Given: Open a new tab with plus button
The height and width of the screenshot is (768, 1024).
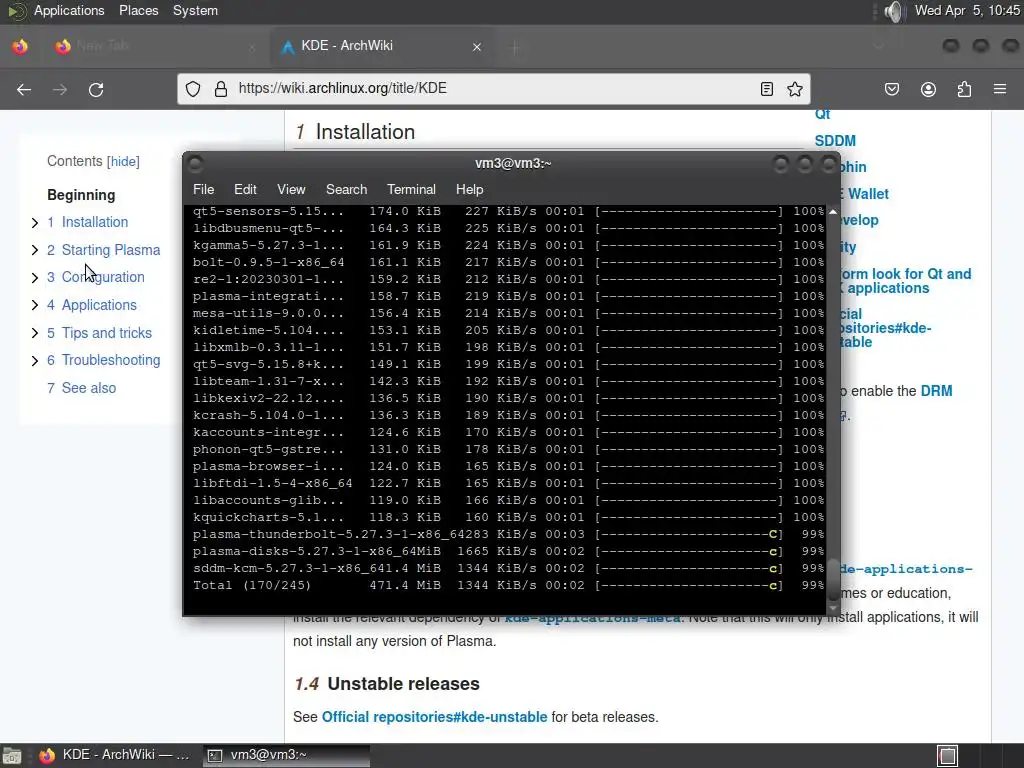Looking at the screenshot, I should click(x=515, y=47).
